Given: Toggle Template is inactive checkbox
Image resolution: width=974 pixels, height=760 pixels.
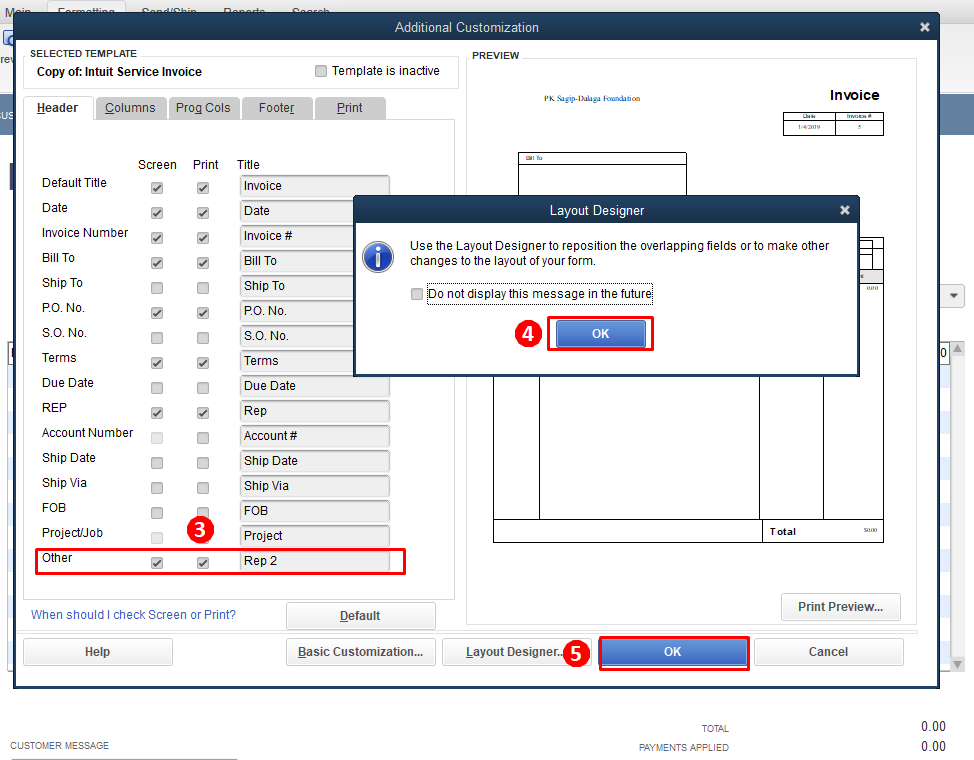Looking at the screenshot, I should [x=321, y=71].
